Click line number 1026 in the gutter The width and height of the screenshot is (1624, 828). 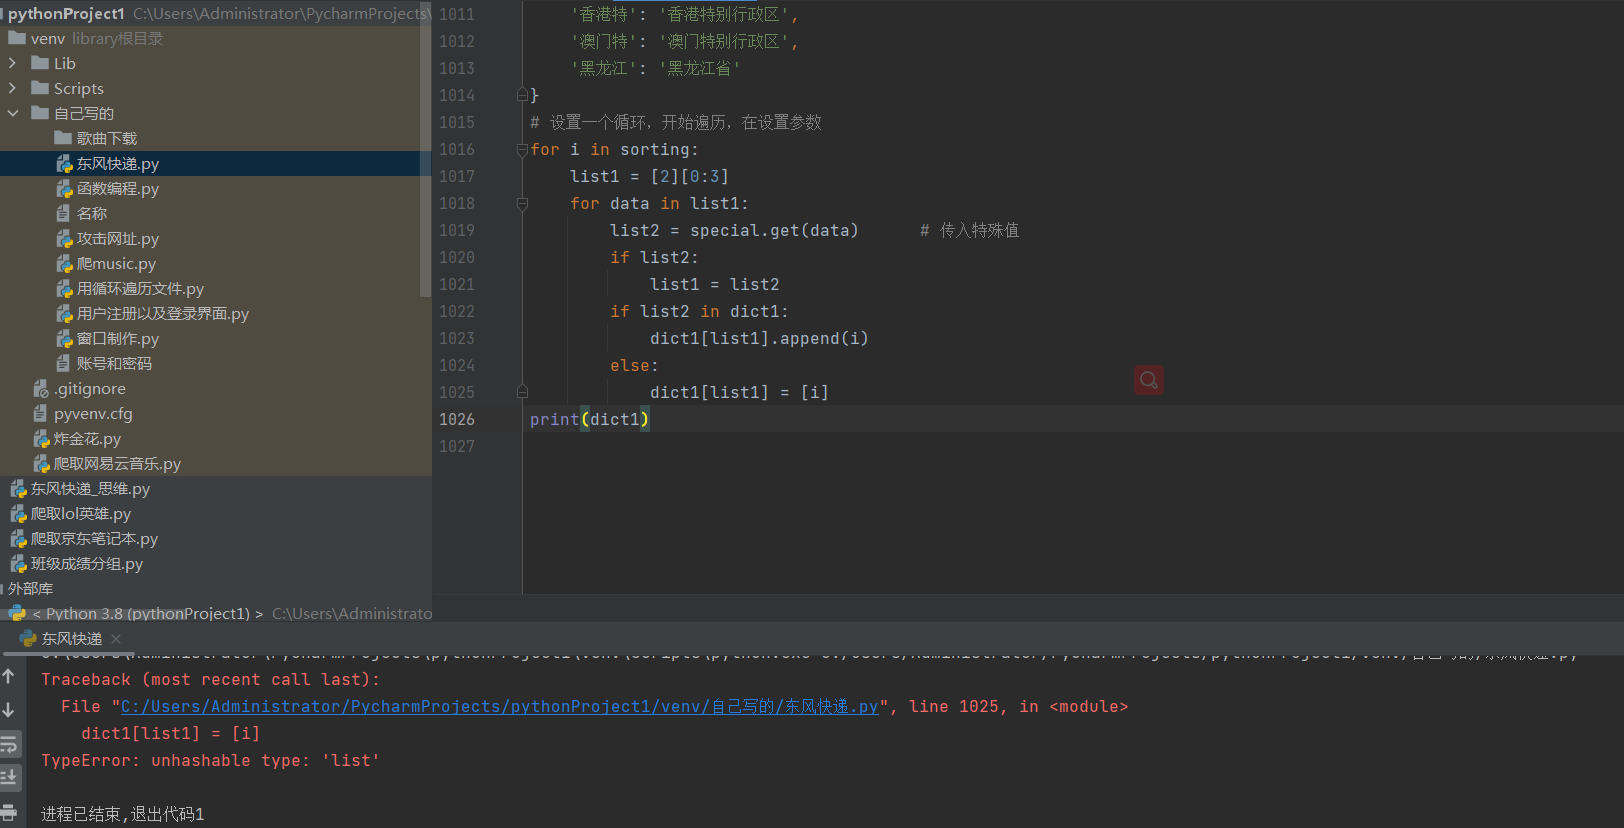click(x=457, y=419)
